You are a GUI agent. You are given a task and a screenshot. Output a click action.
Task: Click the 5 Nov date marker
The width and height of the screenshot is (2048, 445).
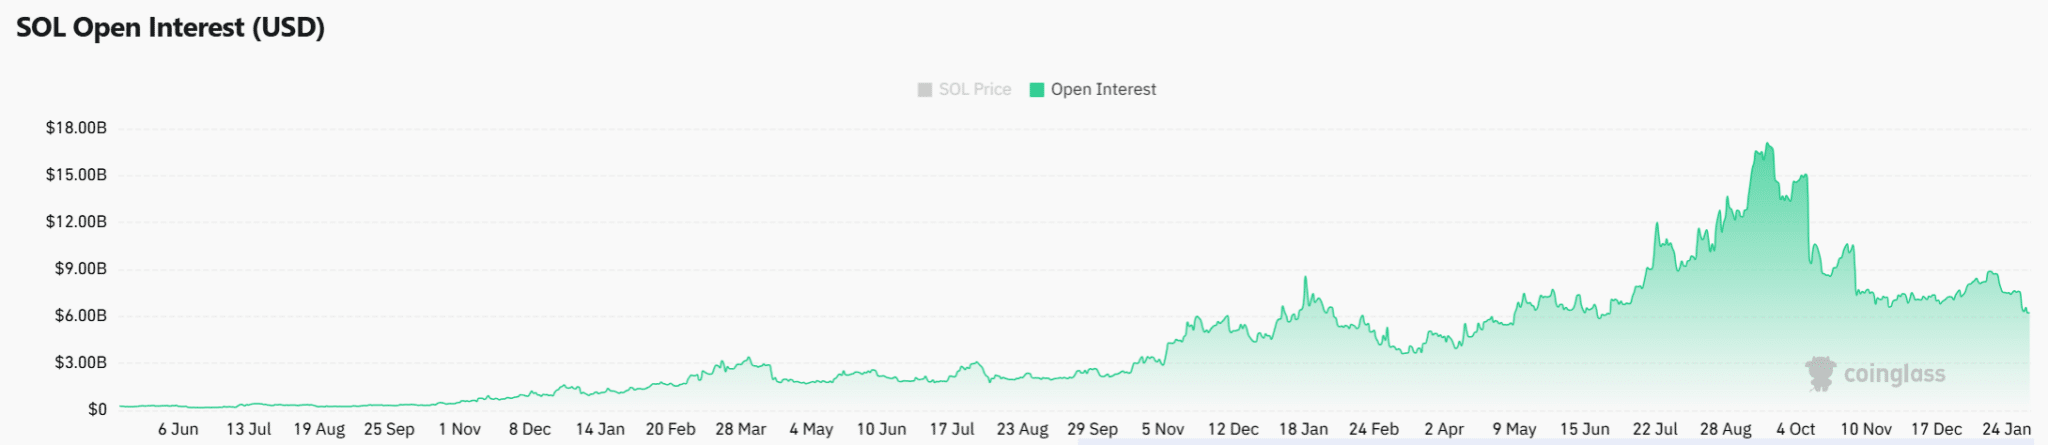point(1163,430)
